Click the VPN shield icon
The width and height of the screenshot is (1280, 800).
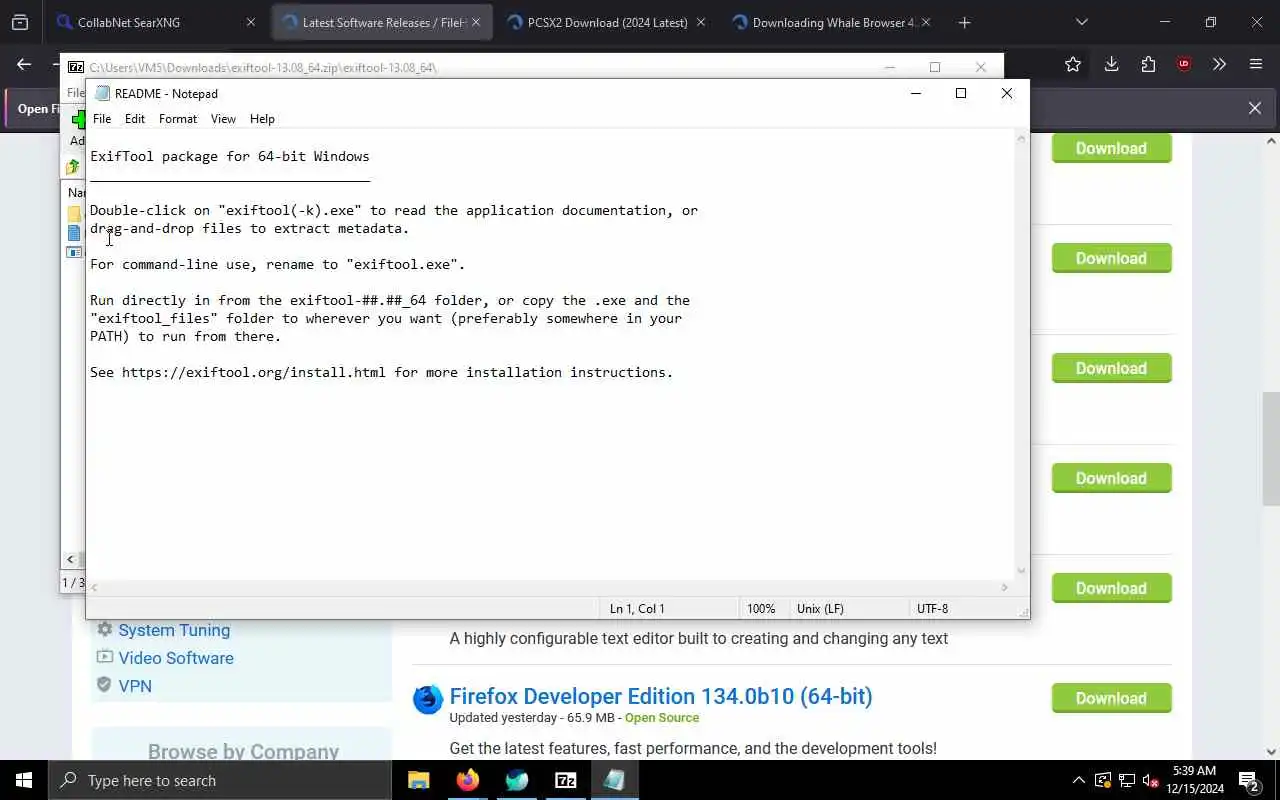point(104,685)
